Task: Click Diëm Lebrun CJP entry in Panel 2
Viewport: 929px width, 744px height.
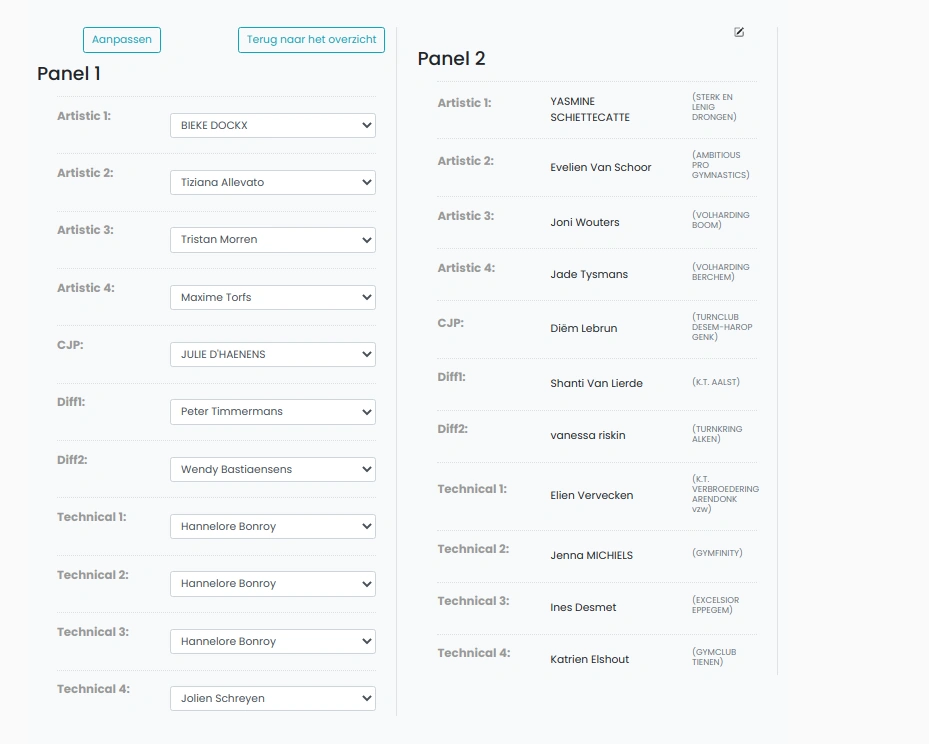Action: tap(584, 328)
